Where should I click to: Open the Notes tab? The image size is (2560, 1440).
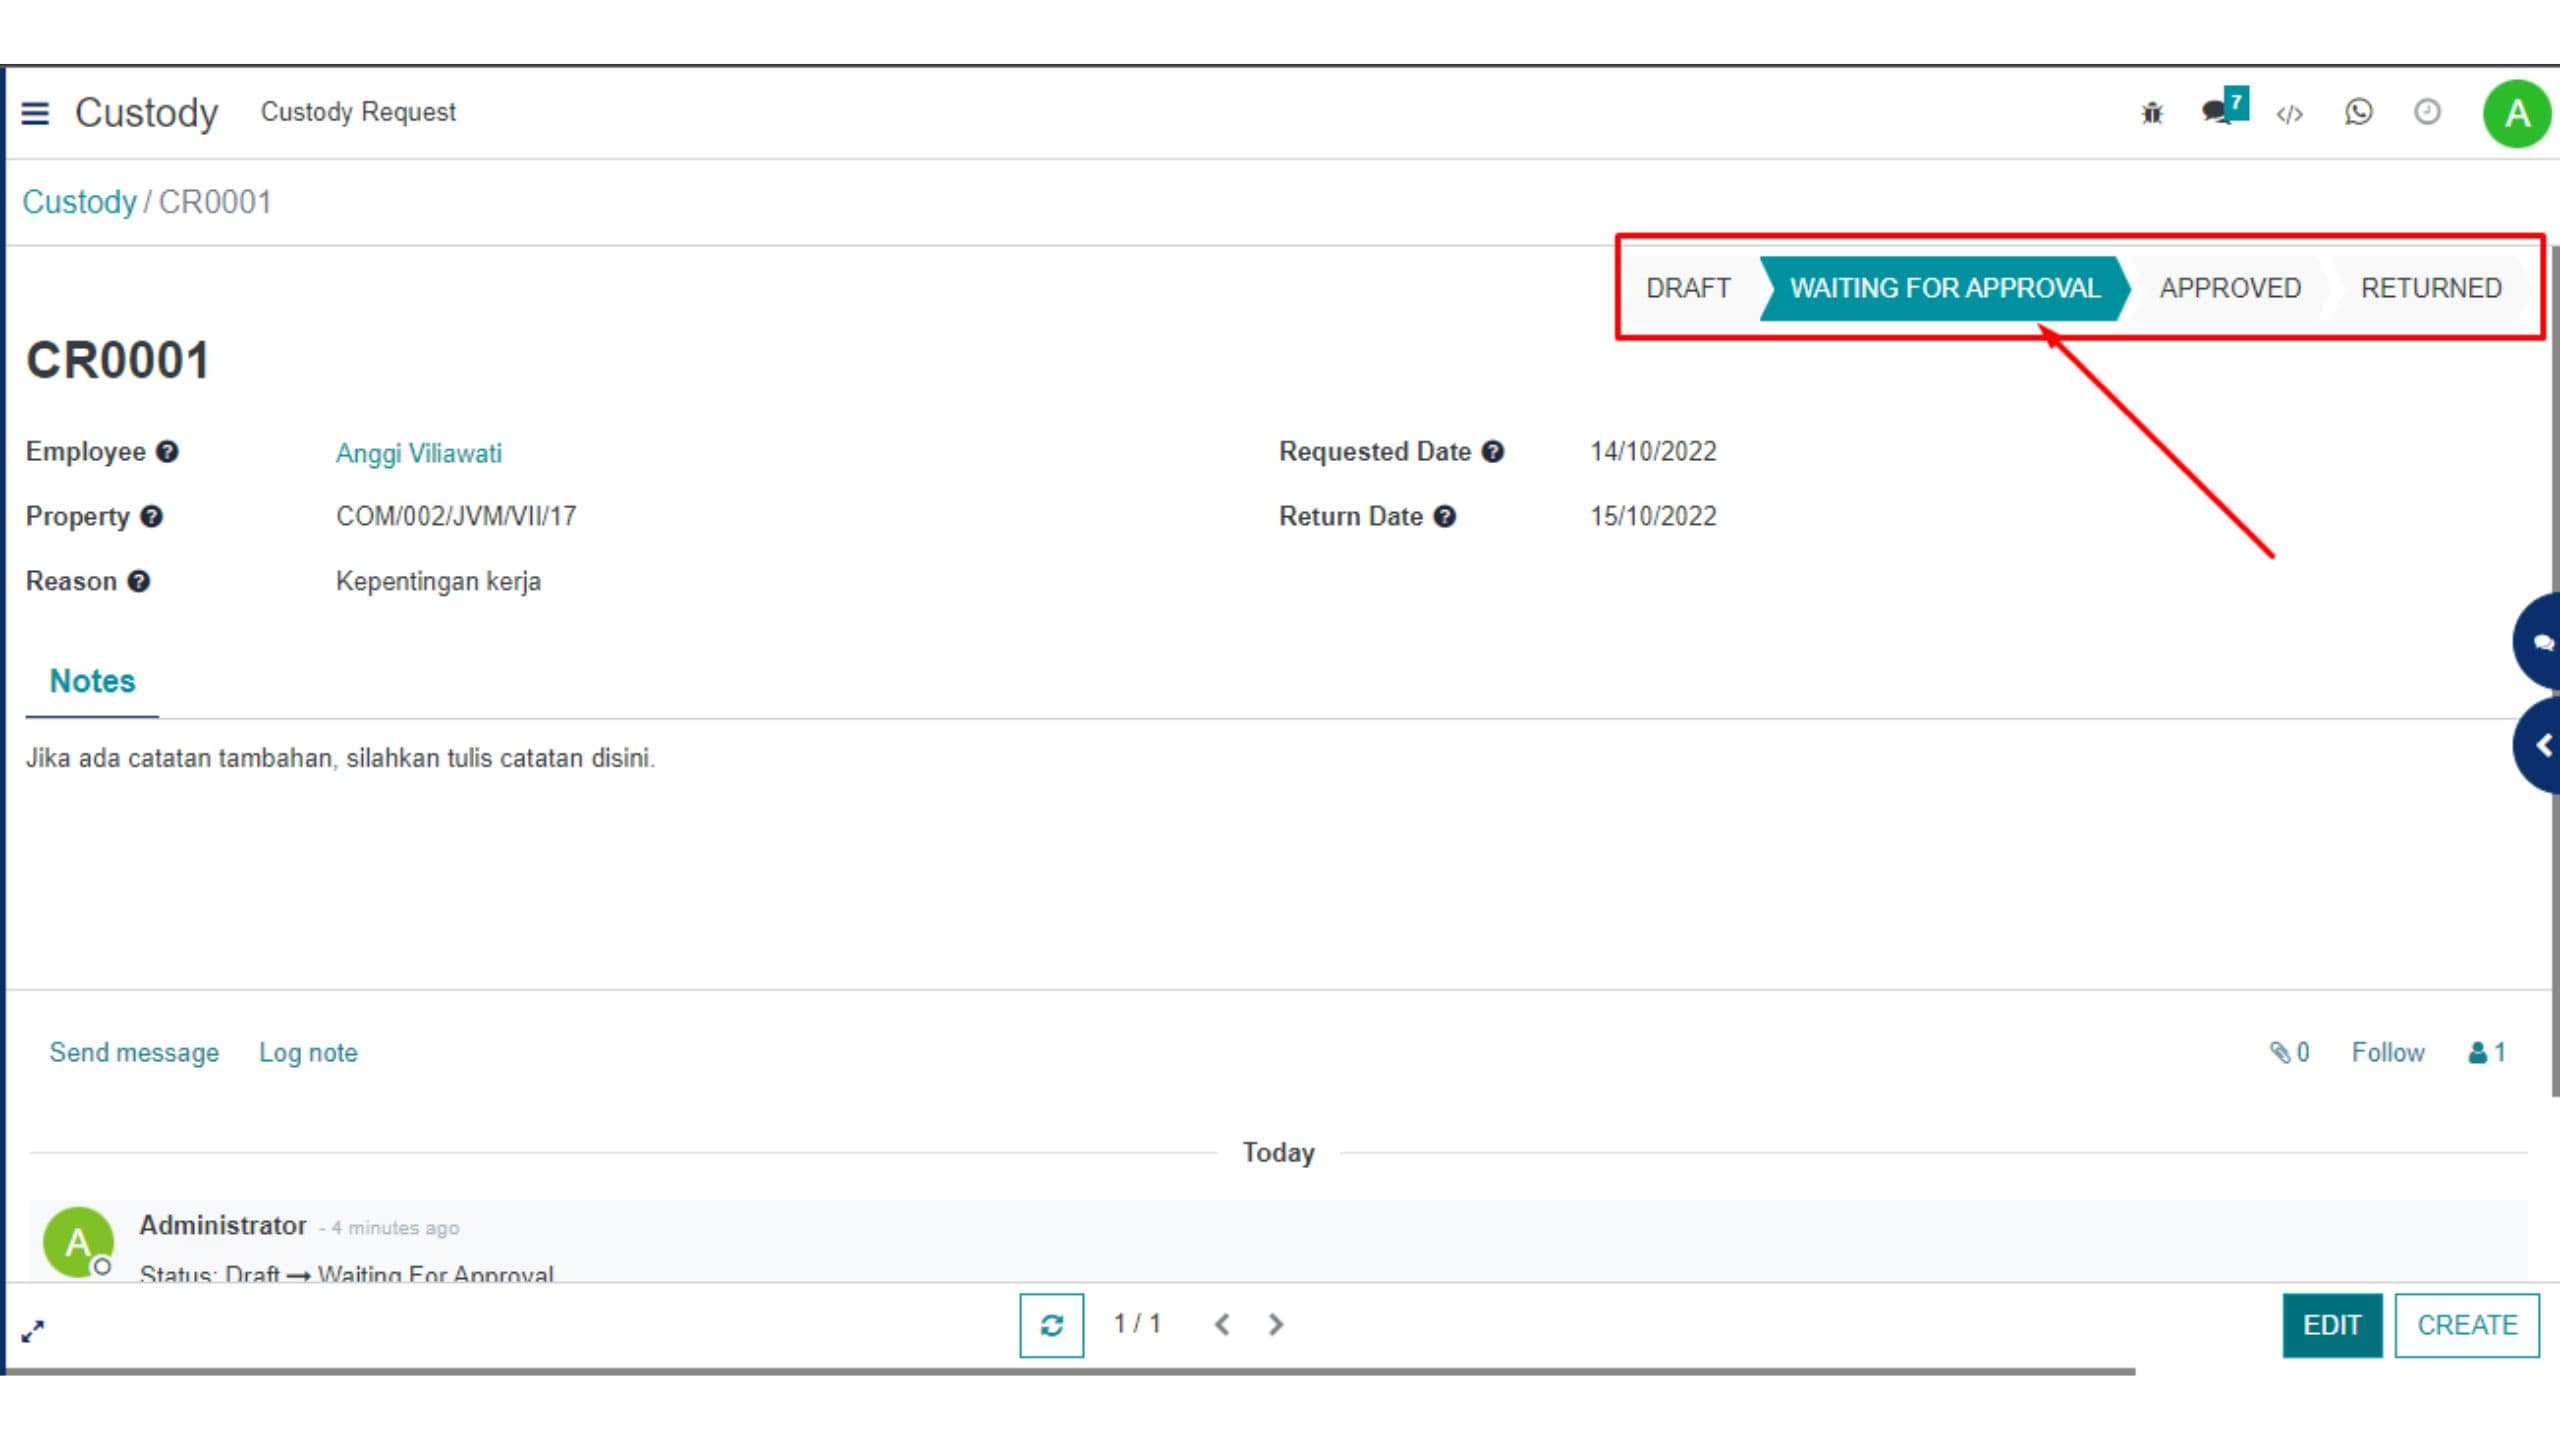[92, 681]
